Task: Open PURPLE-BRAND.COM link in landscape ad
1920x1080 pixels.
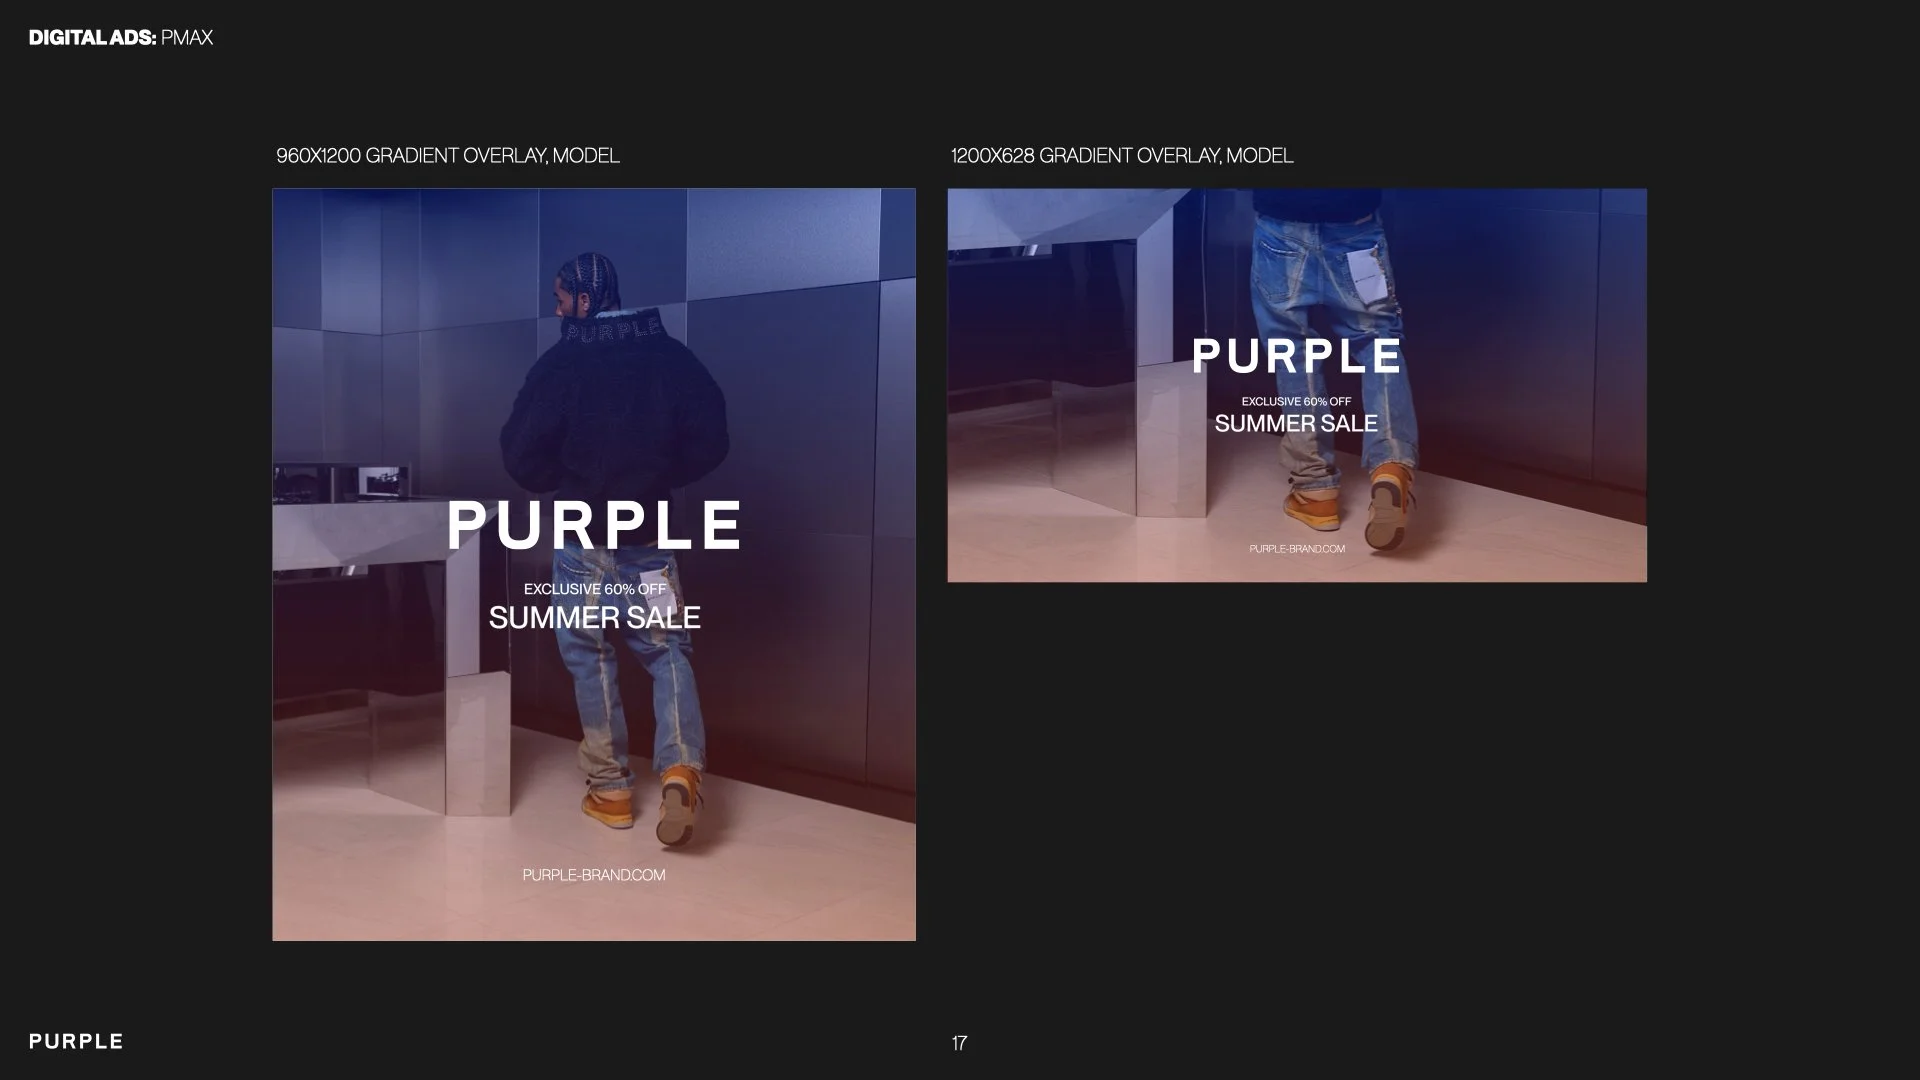Action: (x=1296, y=549)
